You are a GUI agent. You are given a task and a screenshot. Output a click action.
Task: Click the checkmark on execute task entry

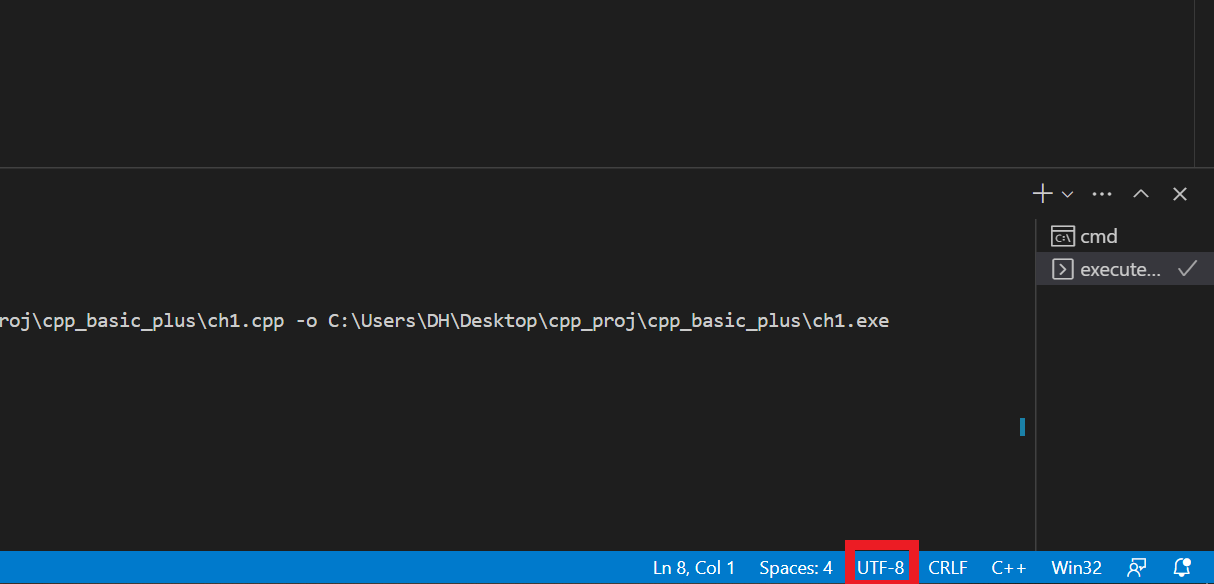point(1187,268)
